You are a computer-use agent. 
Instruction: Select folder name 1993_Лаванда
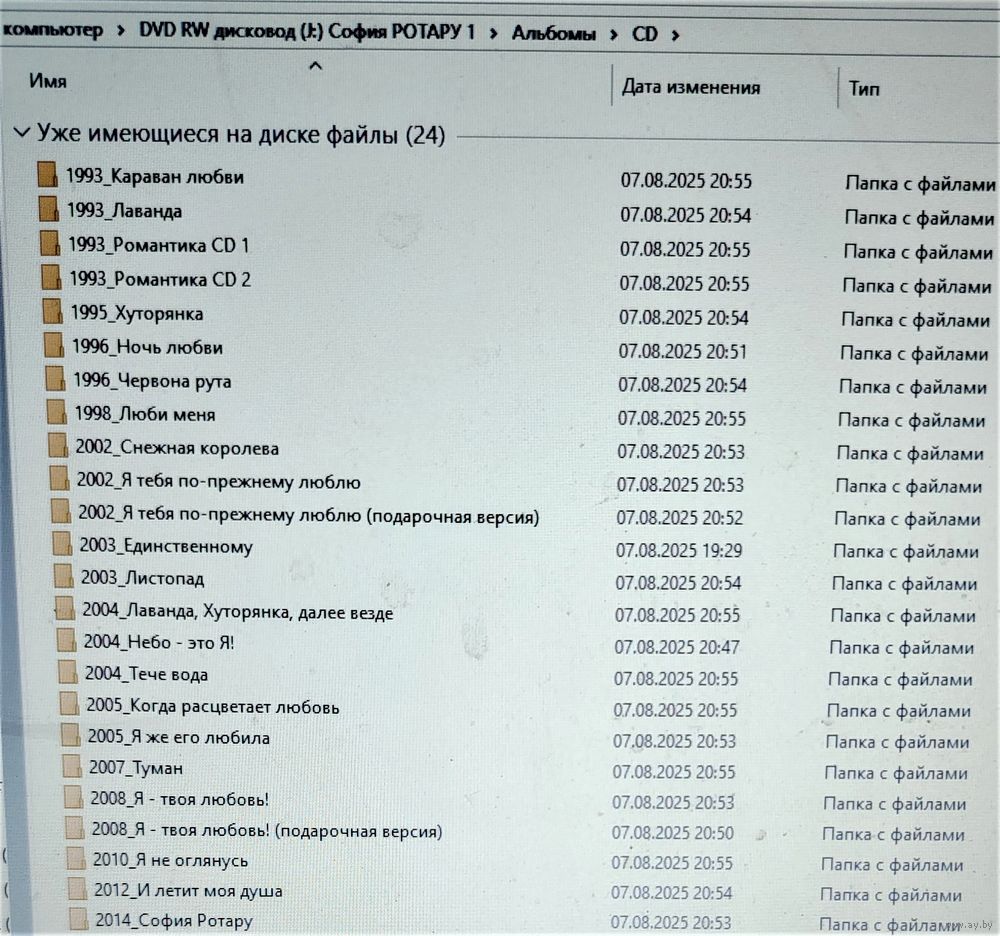click(124, 210)
